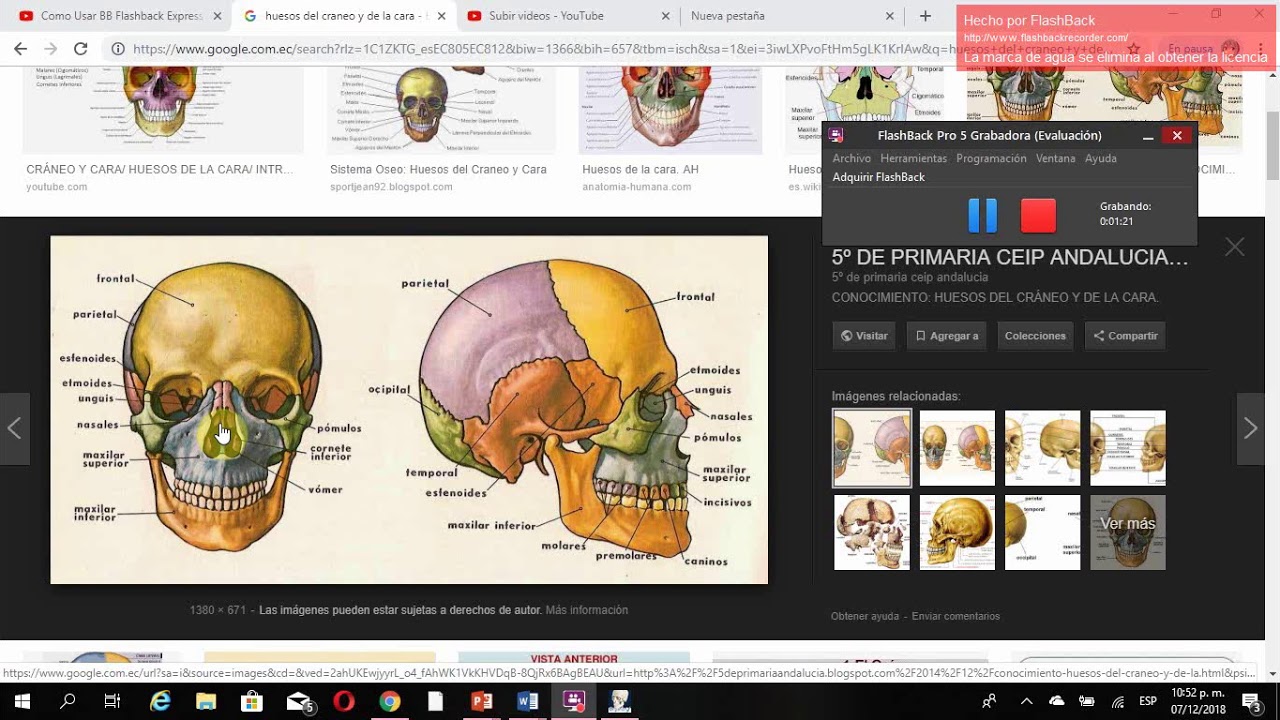Close the huesos del craneo tab
This screenshot has width=1280, height=720.
click(441, 16)
